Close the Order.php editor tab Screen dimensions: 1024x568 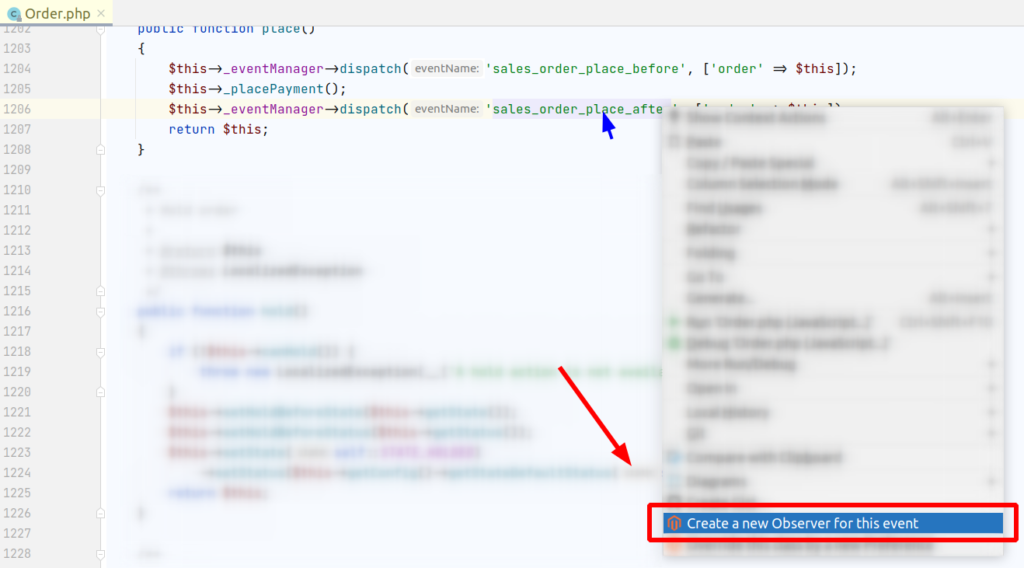pyautogui.click(x=101, y=13)
